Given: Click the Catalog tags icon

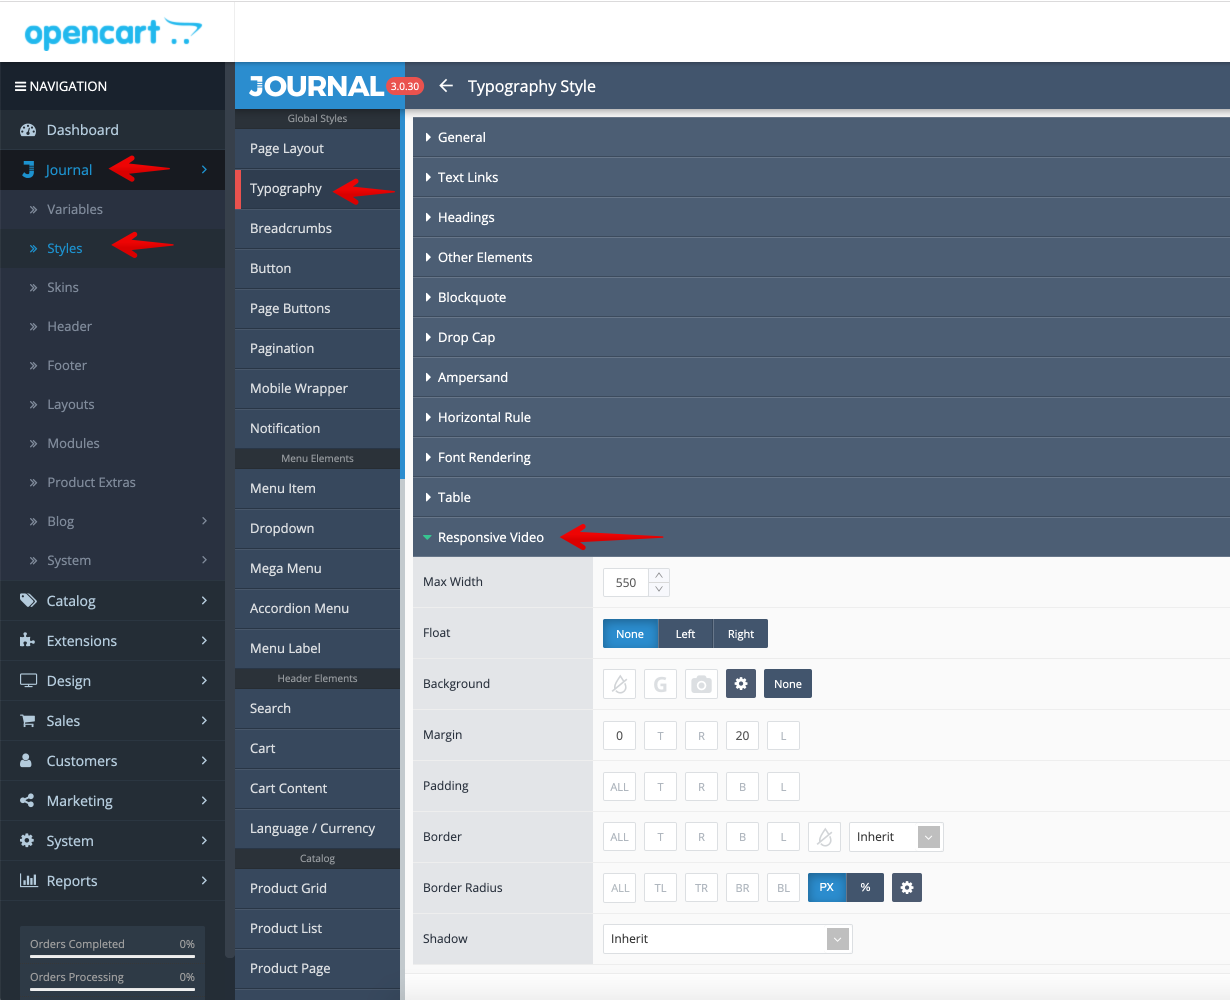Looking at the screenshot, I should coord(28,601).
